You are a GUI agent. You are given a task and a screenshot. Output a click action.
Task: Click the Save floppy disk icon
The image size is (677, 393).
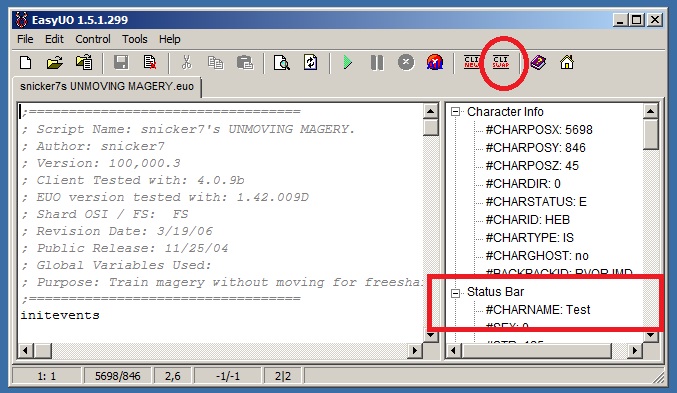121,63
